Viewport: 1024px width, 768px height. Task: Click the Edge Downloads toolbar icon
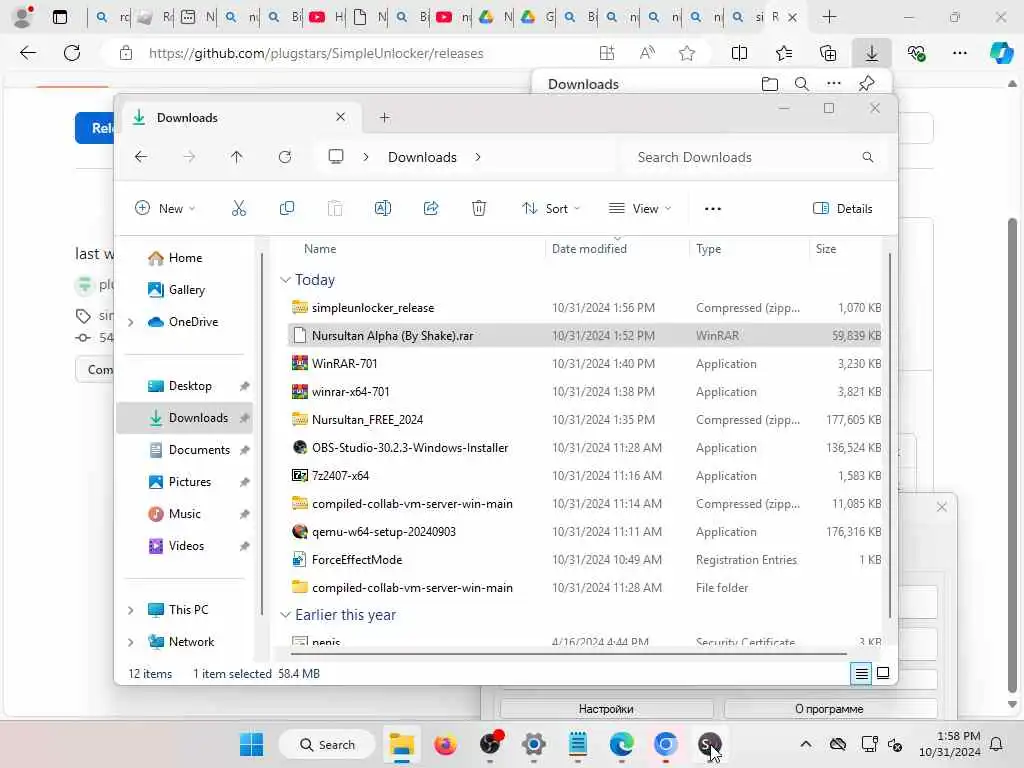[871, 54]
